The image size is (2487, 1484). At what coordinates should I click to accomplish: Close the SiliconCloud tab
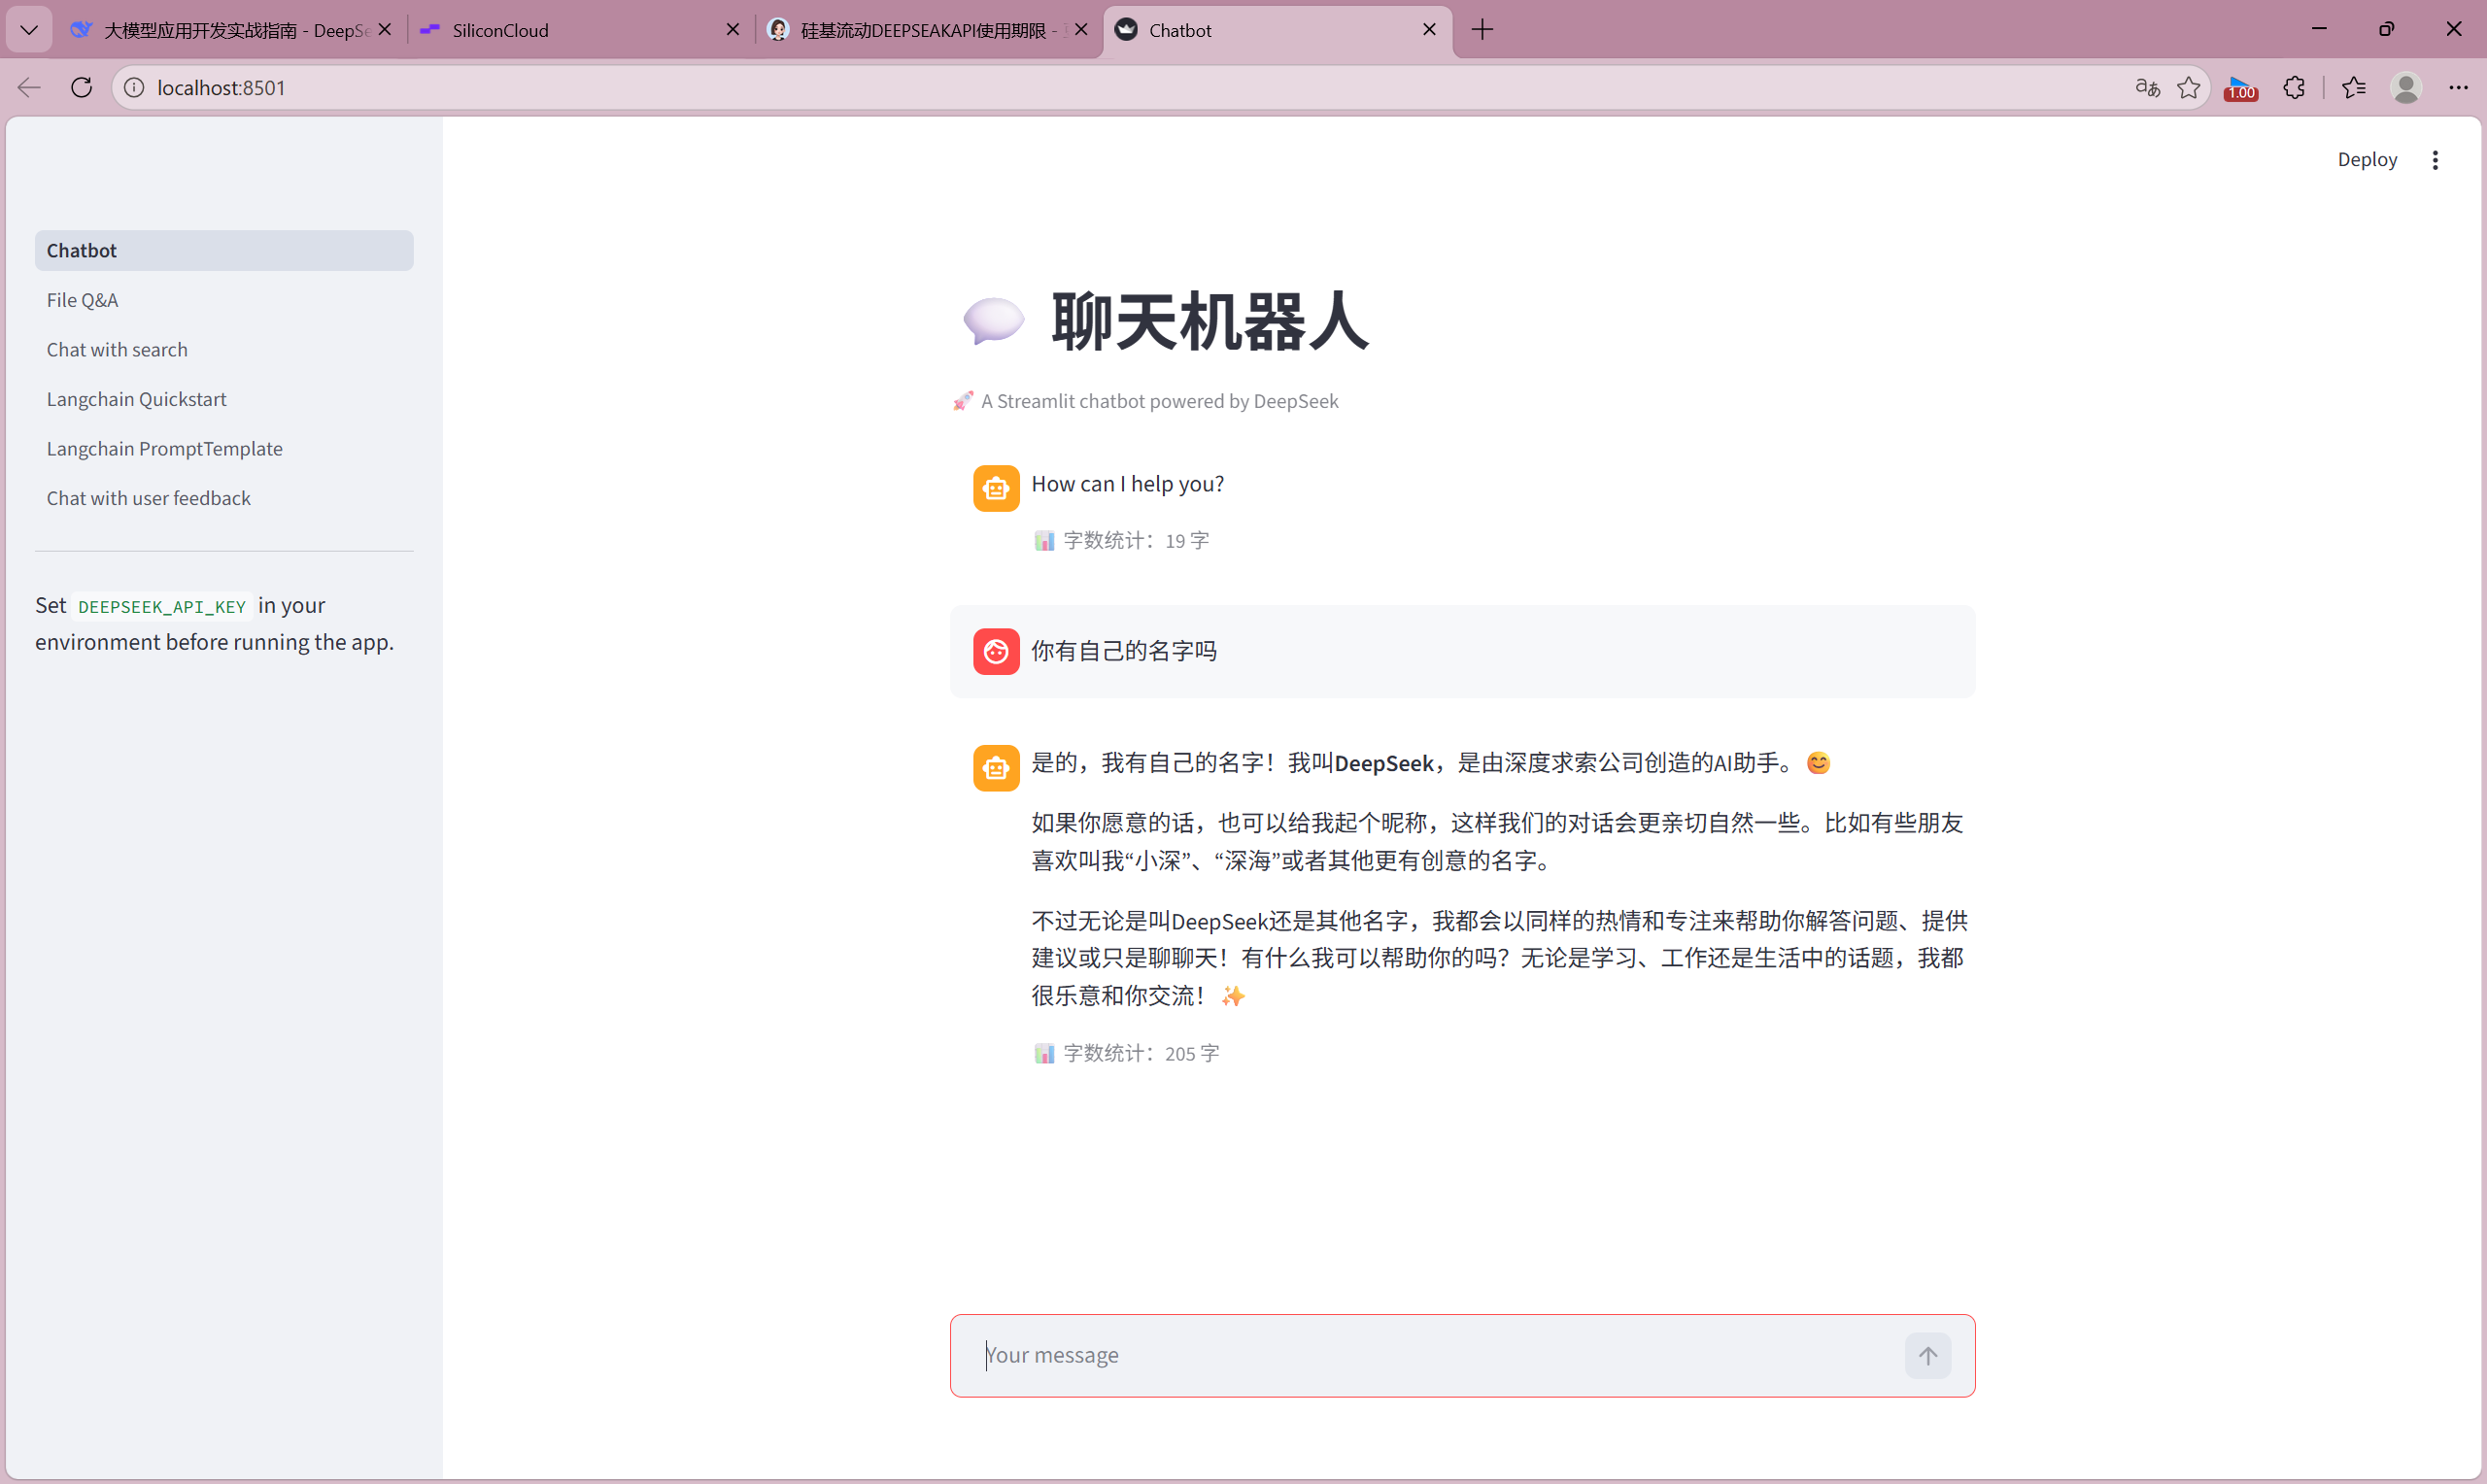pyautogui.click(x=733, y=30)
